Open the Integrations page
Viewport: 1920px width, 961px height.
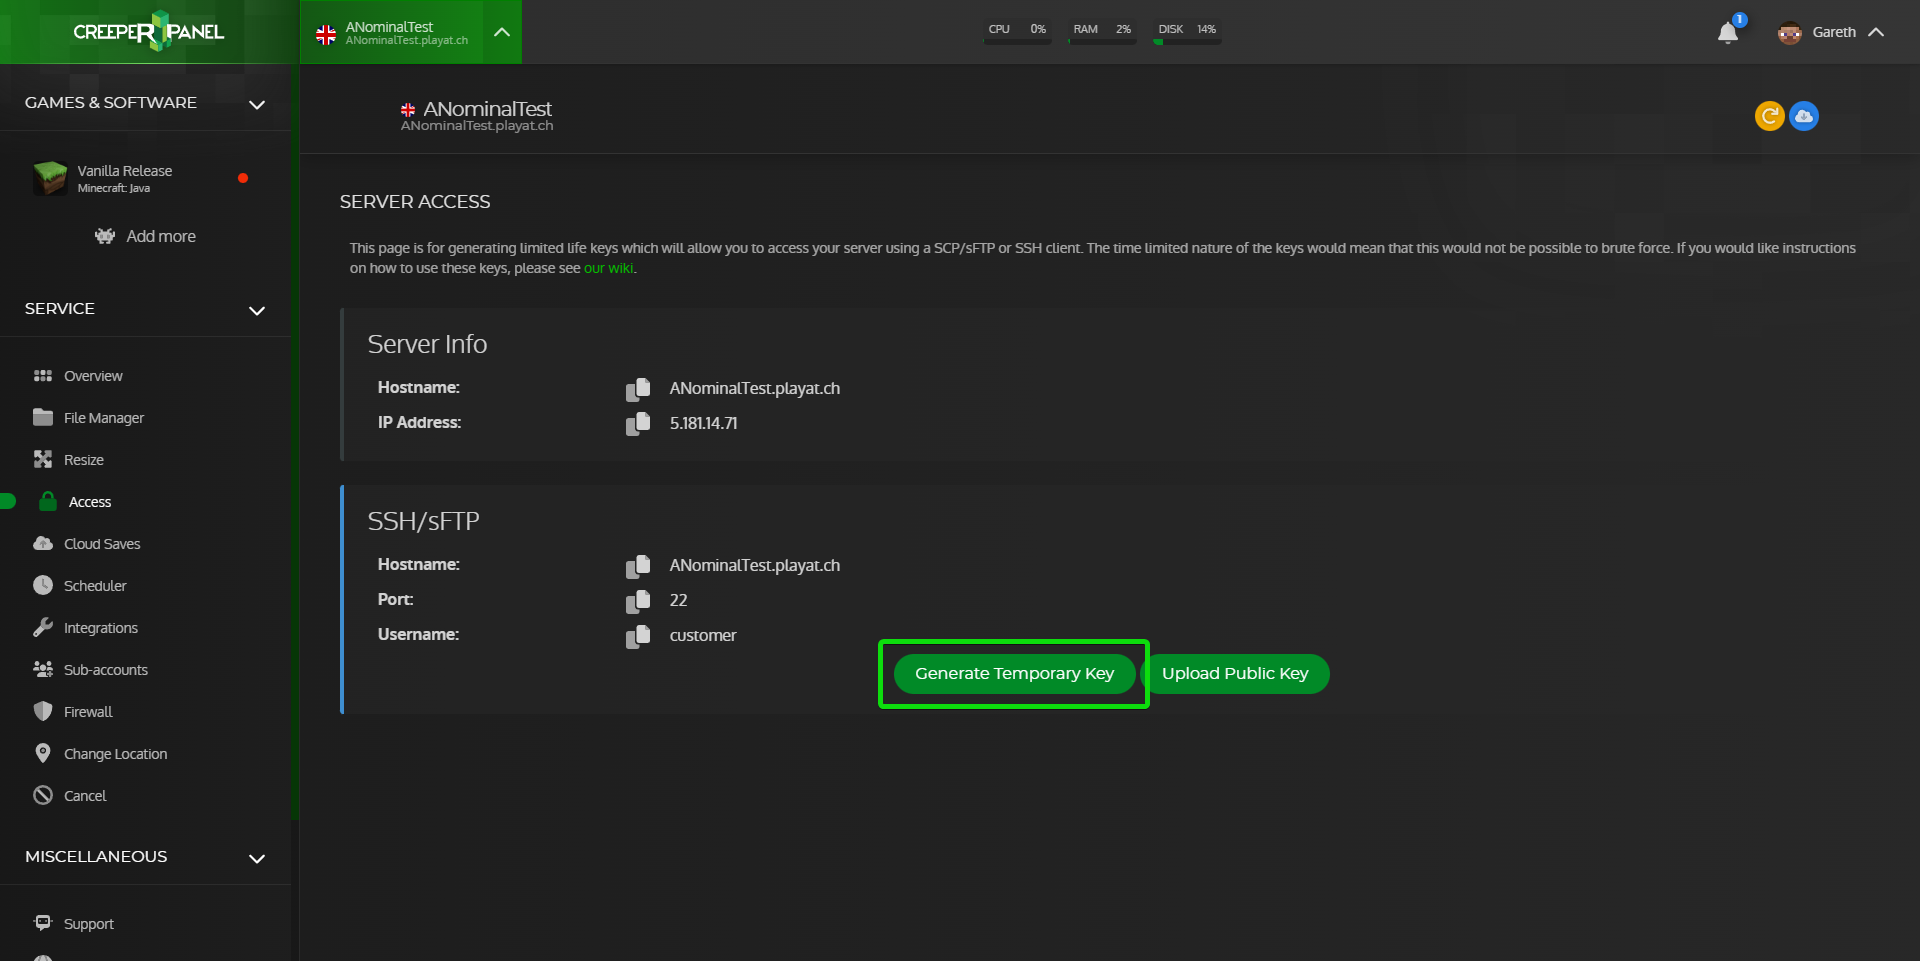(x=101, y=628)
